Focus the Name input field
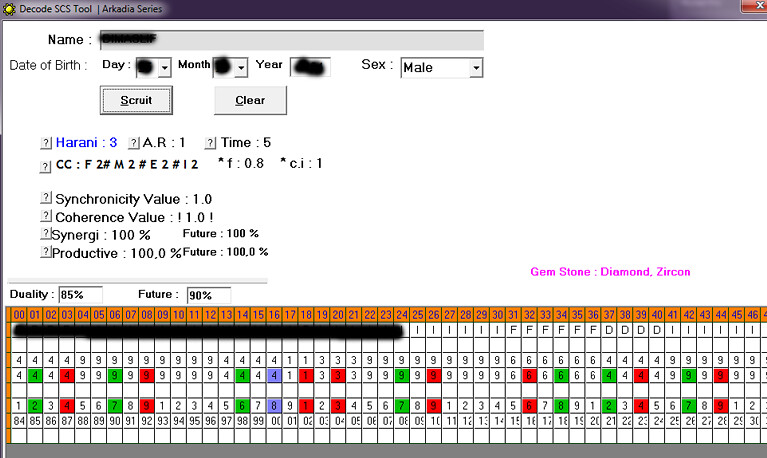The image size is (767, 458). pos(292,40)
